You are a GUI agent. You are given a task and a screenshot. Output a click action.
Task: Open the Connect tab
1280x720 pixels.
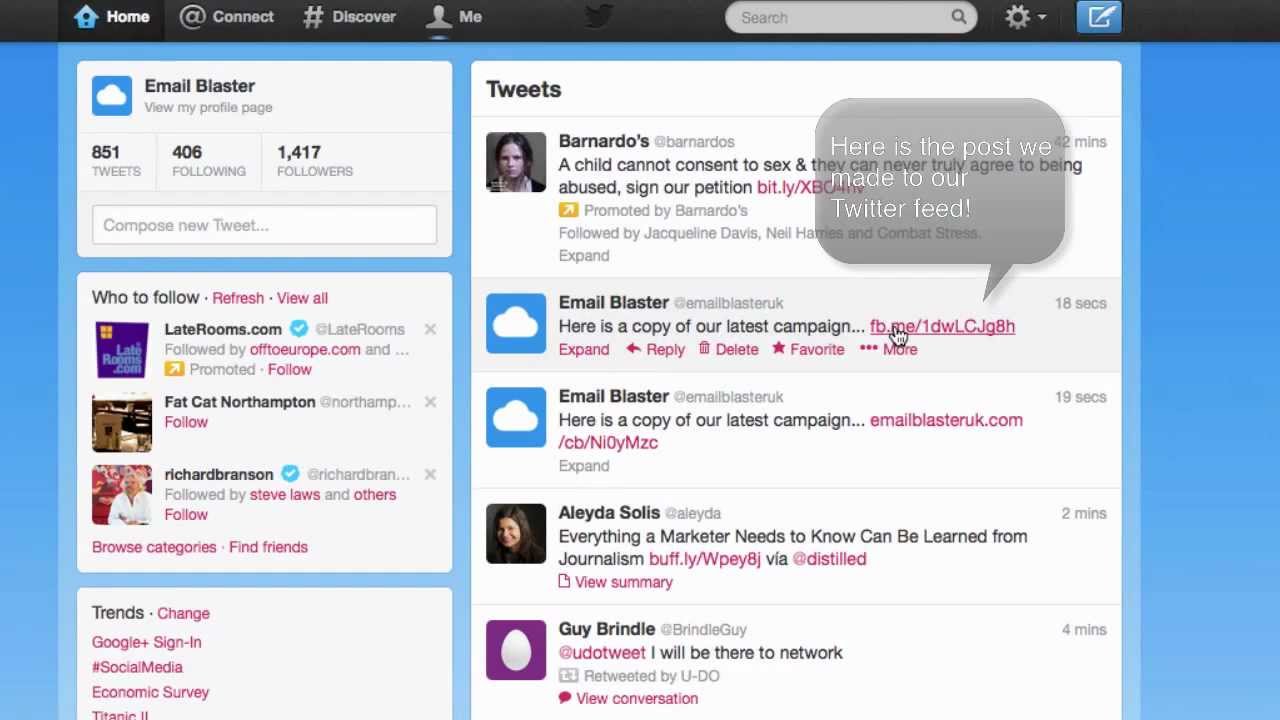(x=227, y=17)
